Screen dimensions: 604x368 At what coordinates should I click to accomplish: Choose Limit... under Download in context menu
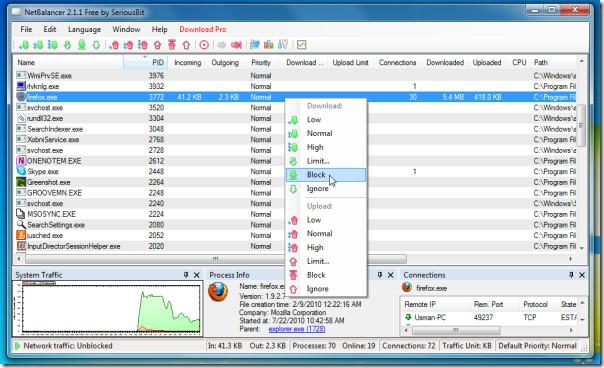[326, 161]
